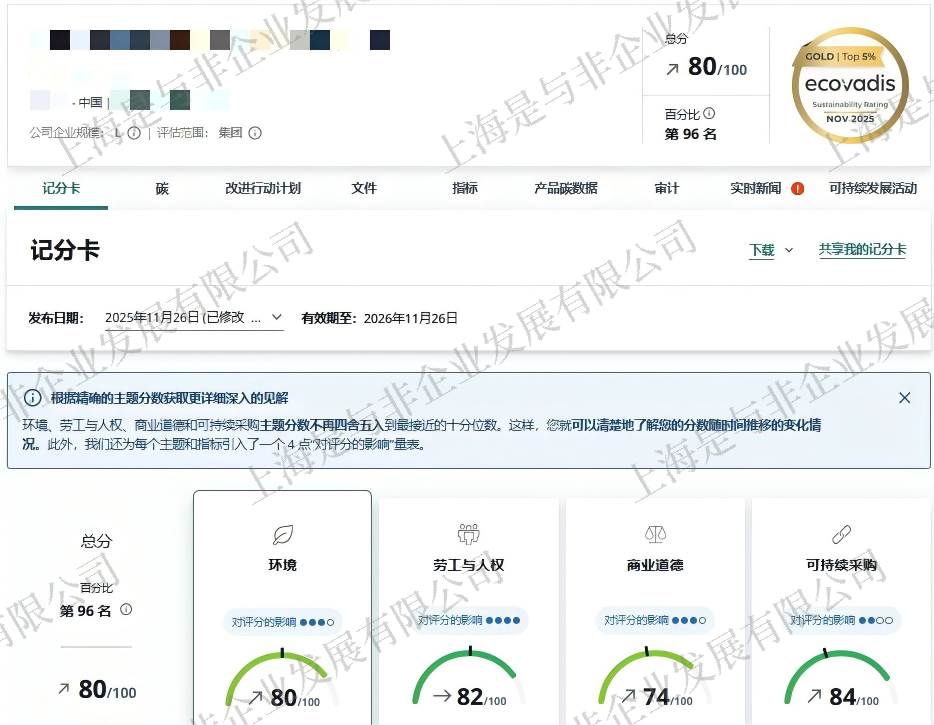934x725 pixels.
Task: Select the 可持续发展活动 tab
Action: point(873,188)
